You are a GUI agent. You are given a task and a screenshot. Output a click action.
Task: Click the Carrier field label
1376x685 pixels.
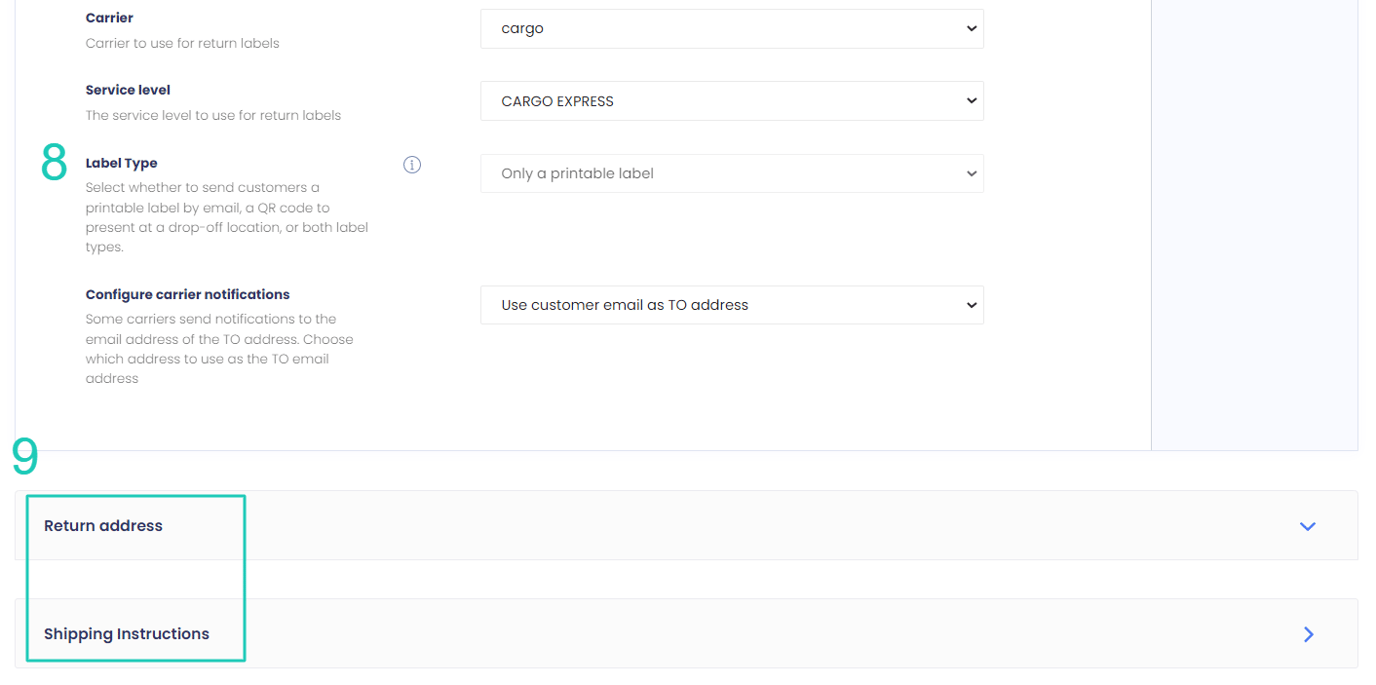[109, 18]
